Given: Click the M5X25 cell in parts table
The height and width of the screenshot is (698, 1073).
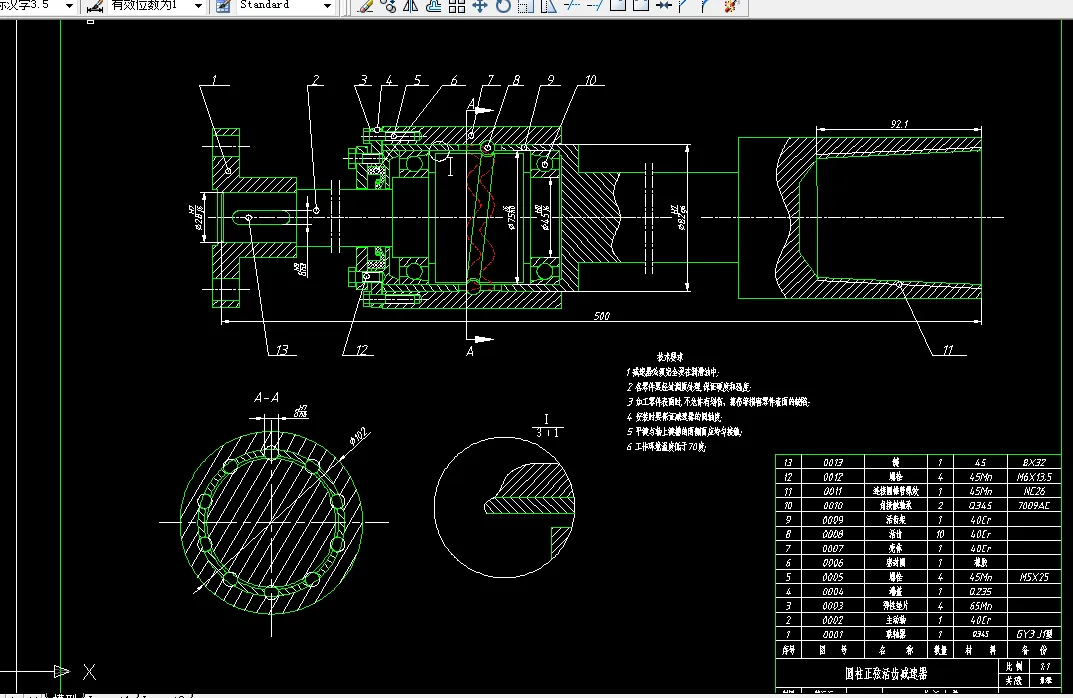Looking at the screenshot, I should pyautogui.click(x=1034, y=577).
